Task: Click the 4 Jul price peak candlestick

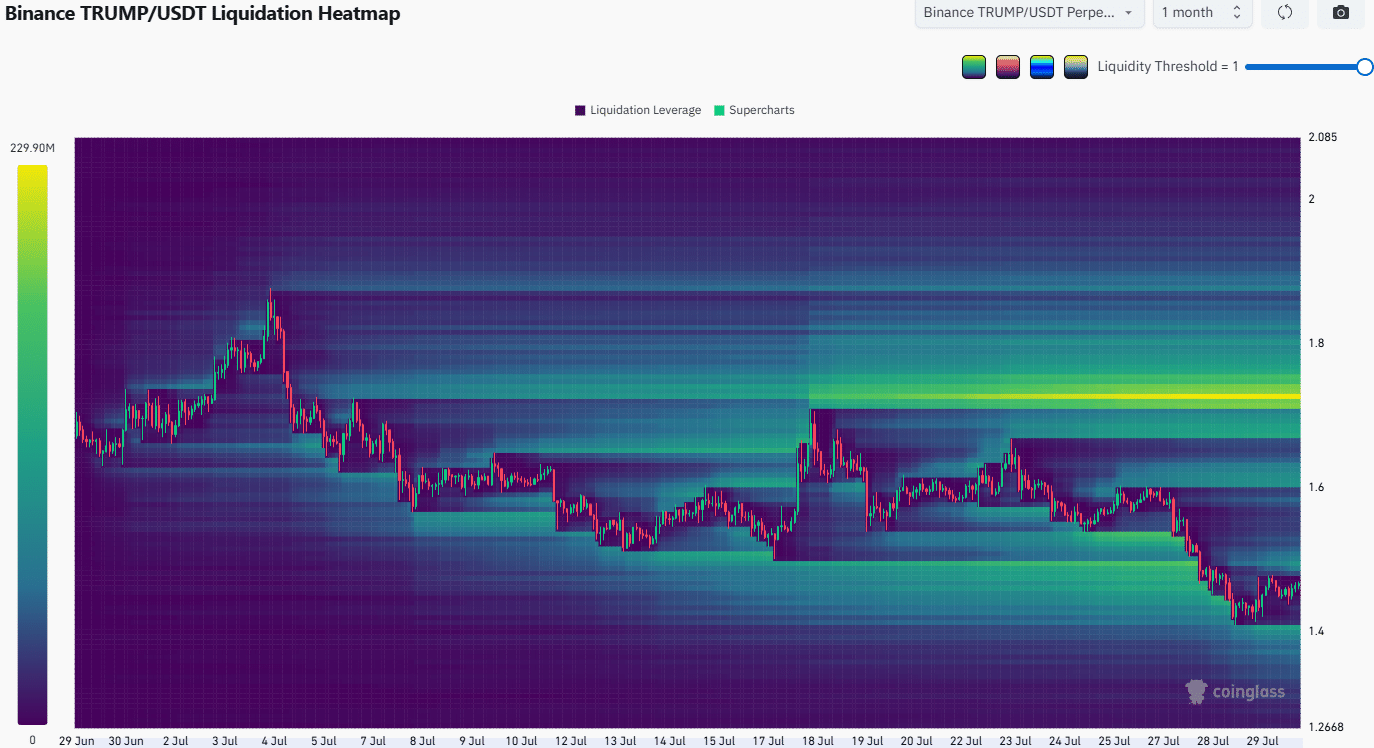Action: (x=270, y=312)
